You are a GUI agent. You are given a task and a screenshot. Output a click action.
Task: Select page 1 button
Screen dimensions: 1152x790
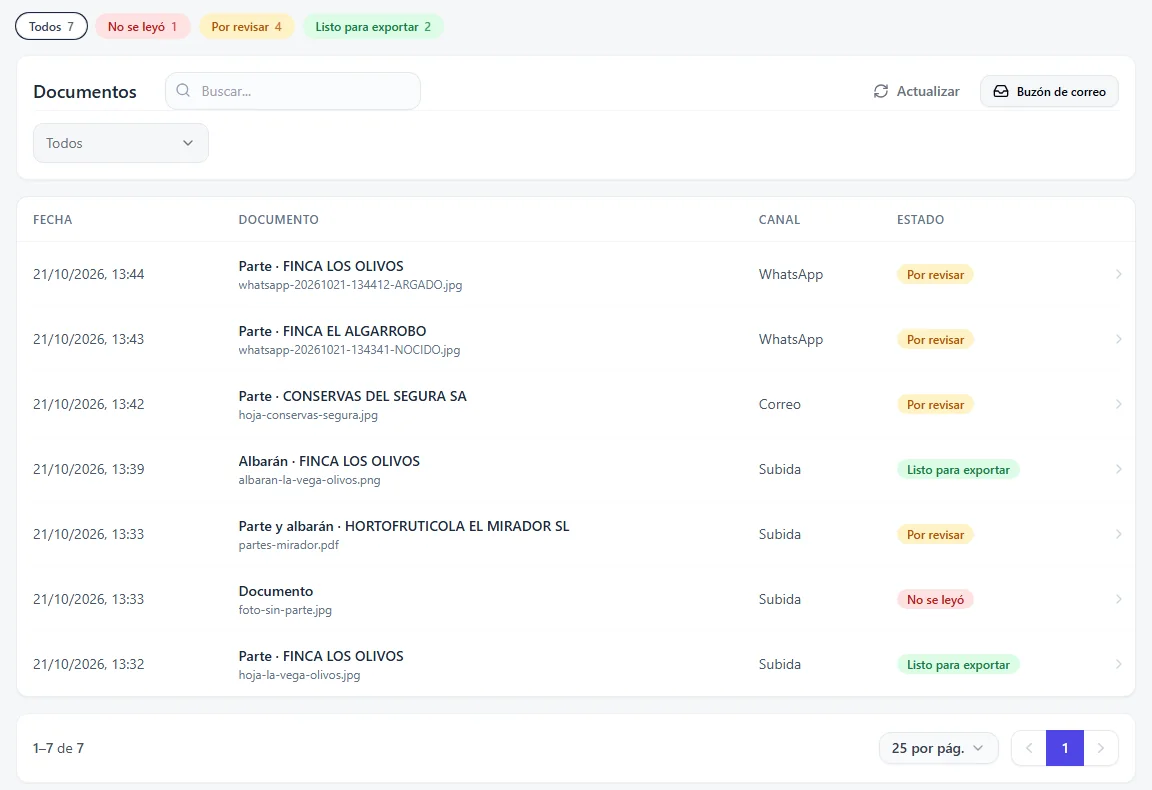pyautogui.click(x=1065, y=748)
